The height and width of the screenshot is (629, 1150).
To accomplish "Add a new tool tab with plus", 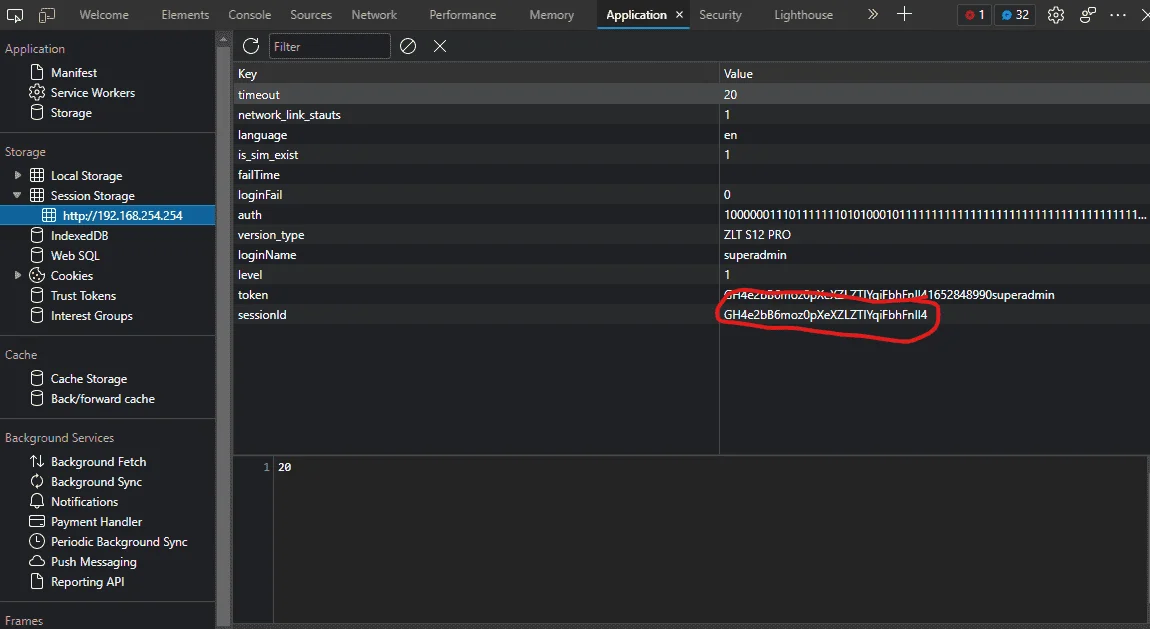I will 904,14.
